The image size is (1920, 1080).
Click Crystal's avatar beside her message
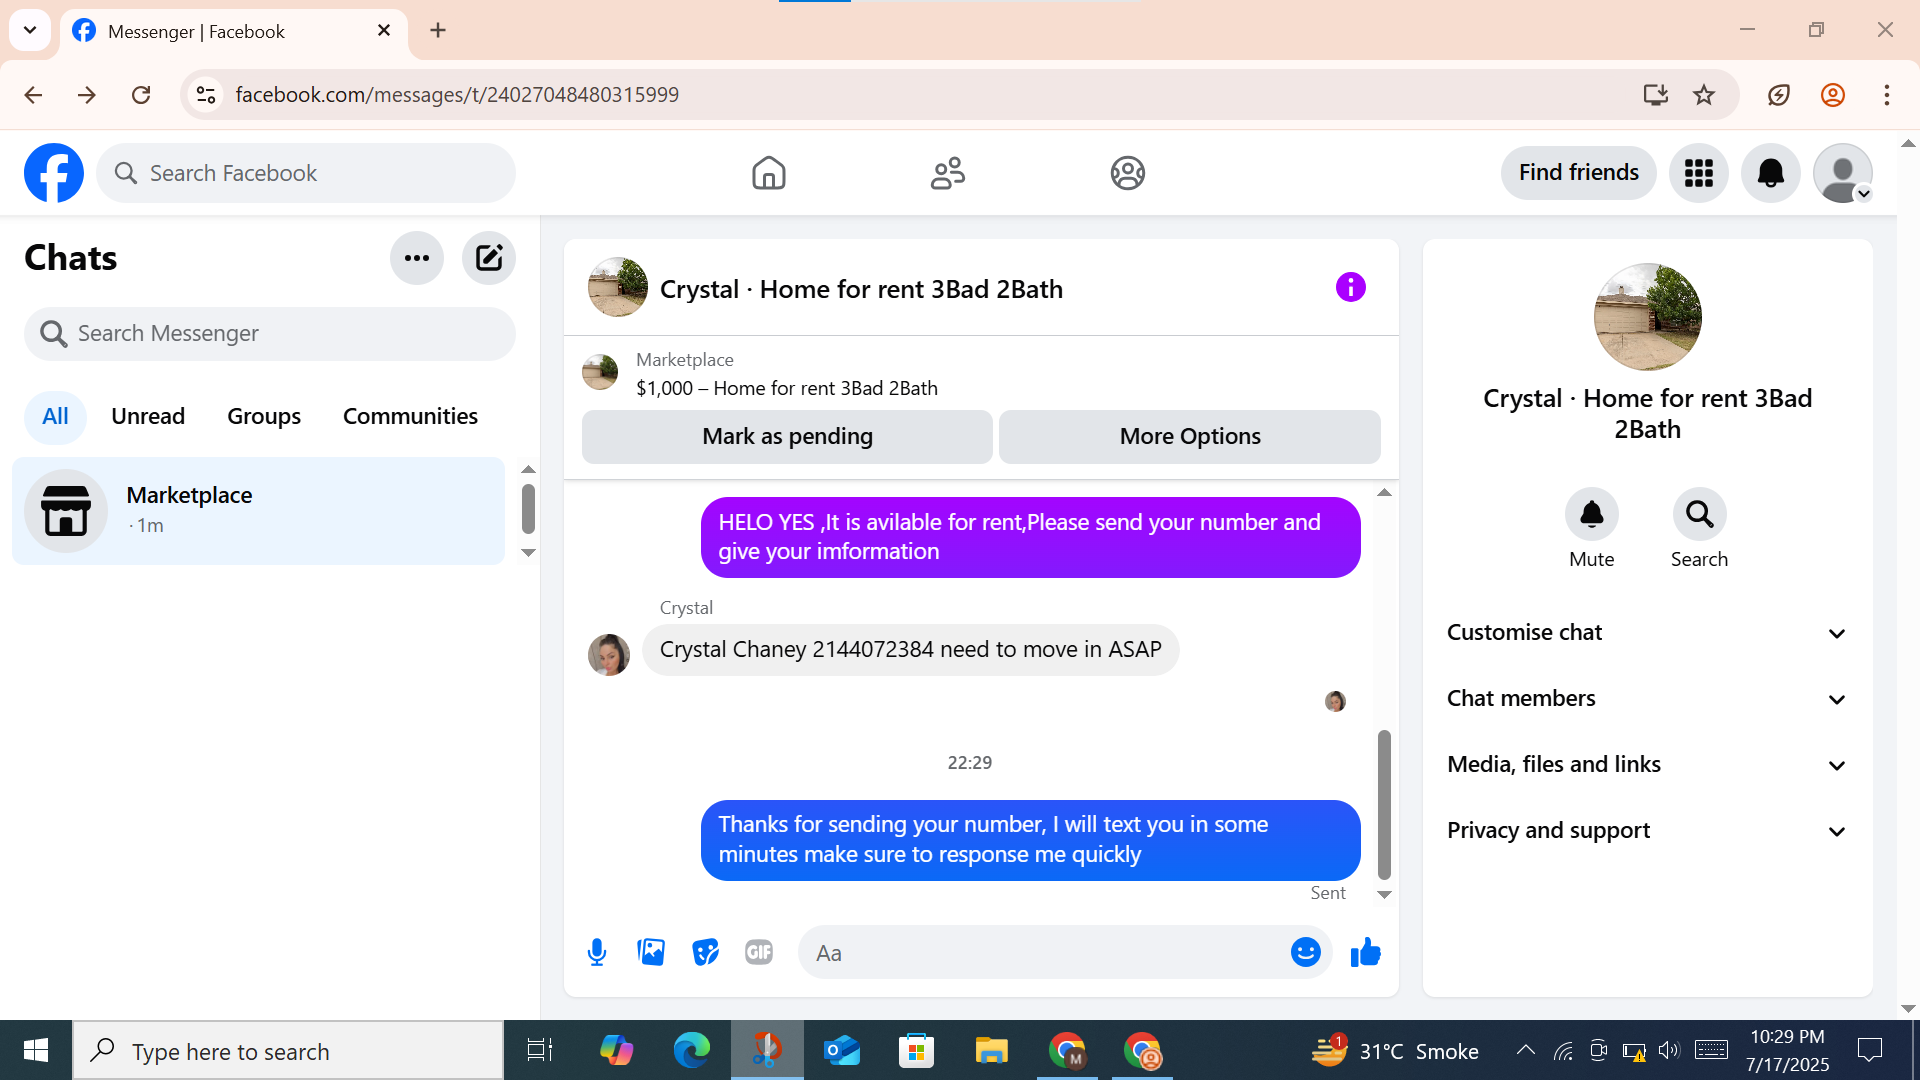(x=609, y=655)
